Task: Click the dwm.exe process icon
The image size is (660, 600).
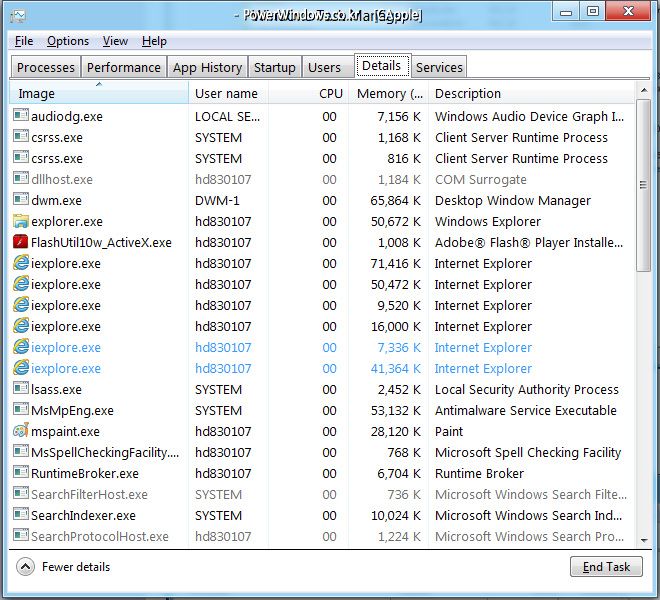Action: point(21,199)
